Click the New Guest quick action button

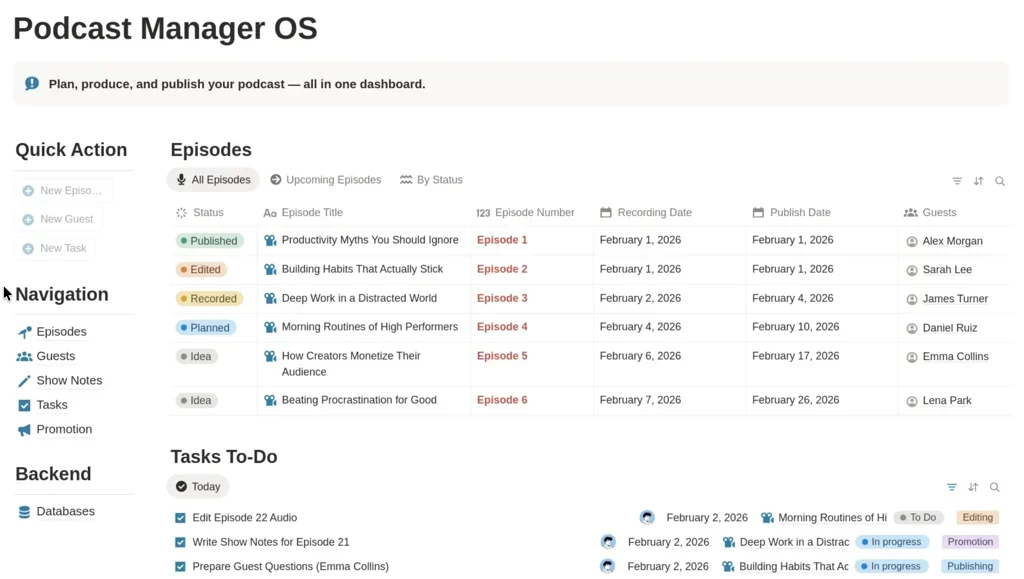pos(59,219)
